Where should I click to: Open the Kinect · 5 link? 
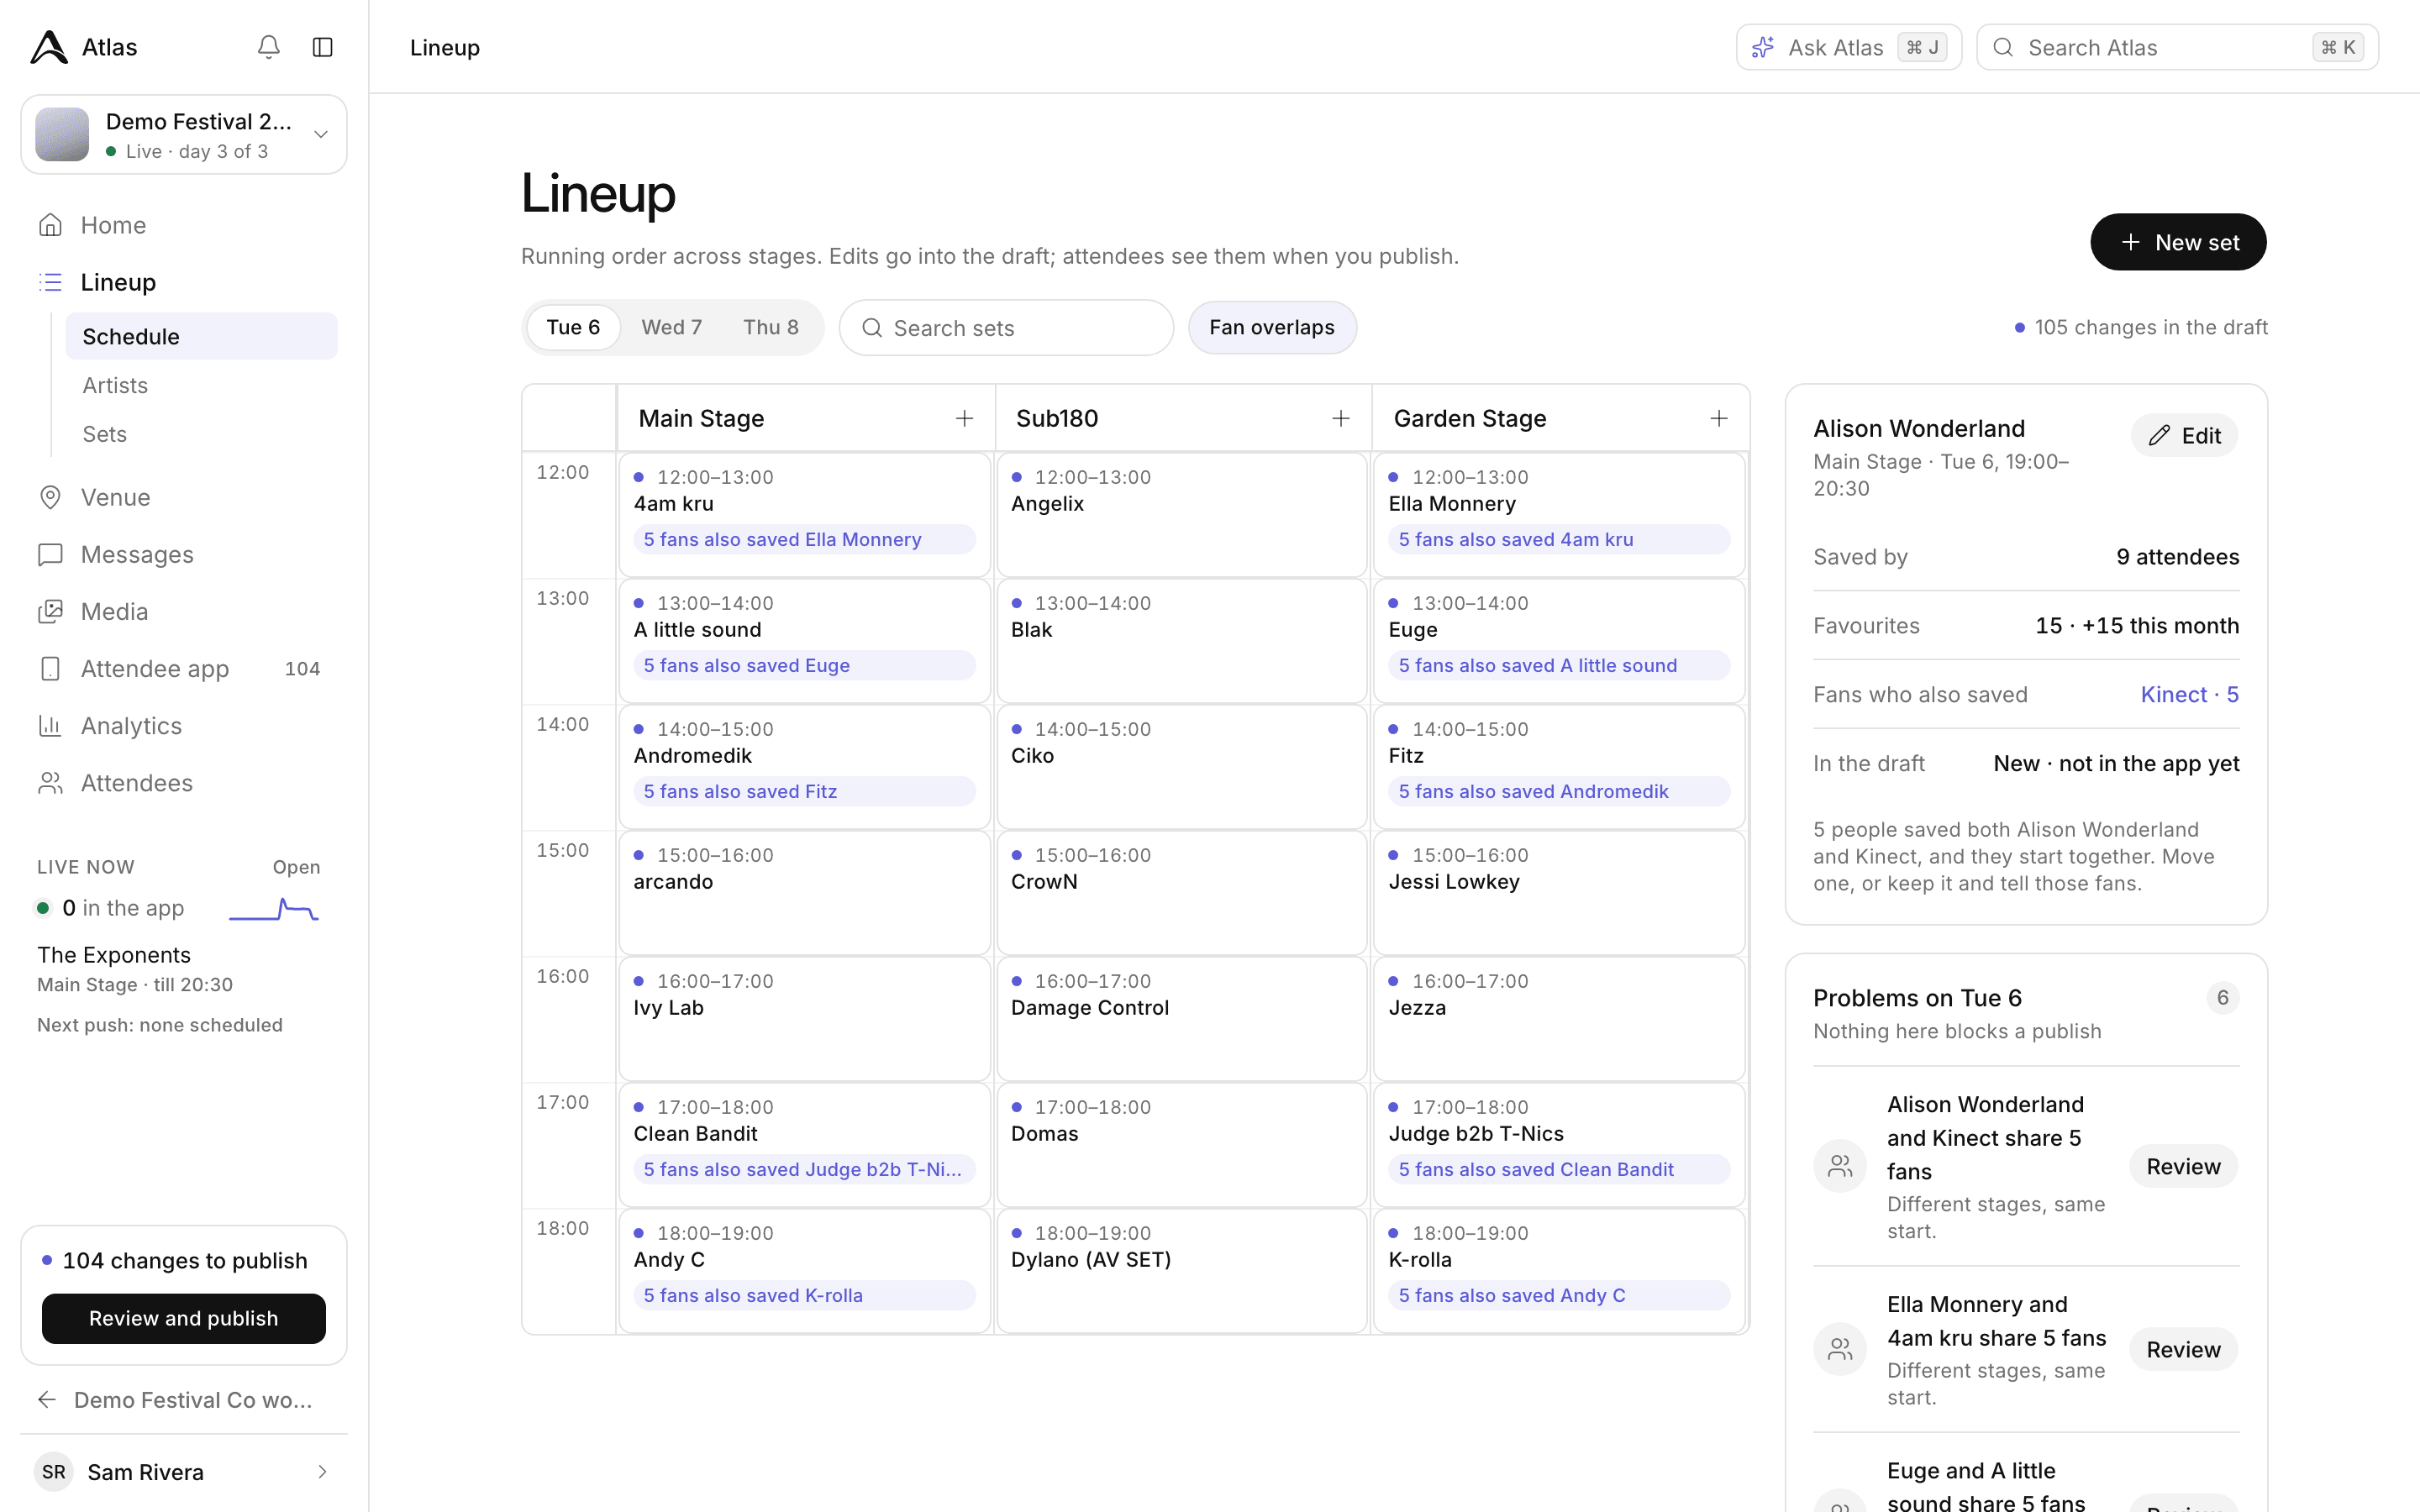(x=2189, y=694)
